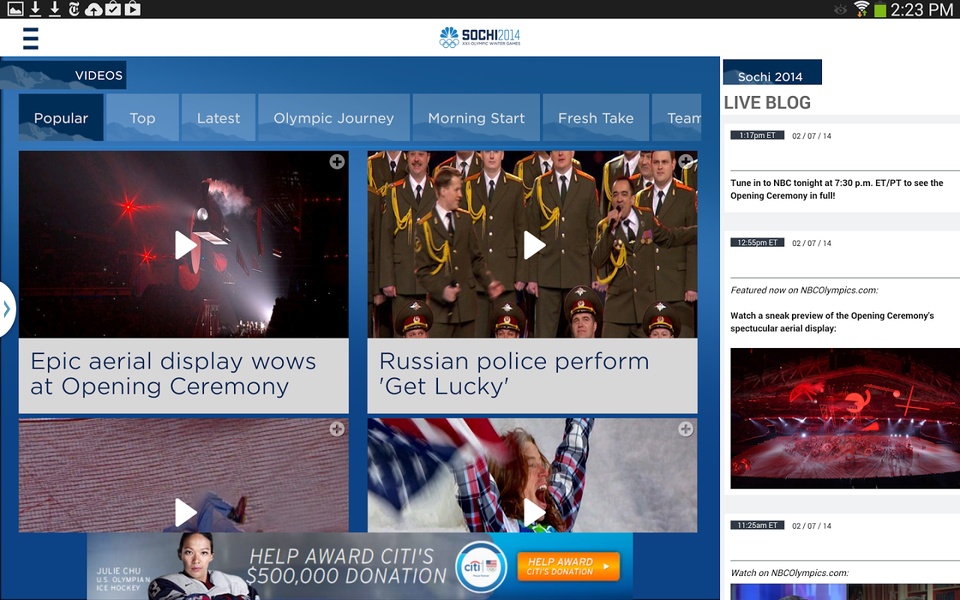Click plus icon on the snowboarder flag video
The height and width of the screenshot is (600, 960).
pyautogui.click(x=686, y=429)
